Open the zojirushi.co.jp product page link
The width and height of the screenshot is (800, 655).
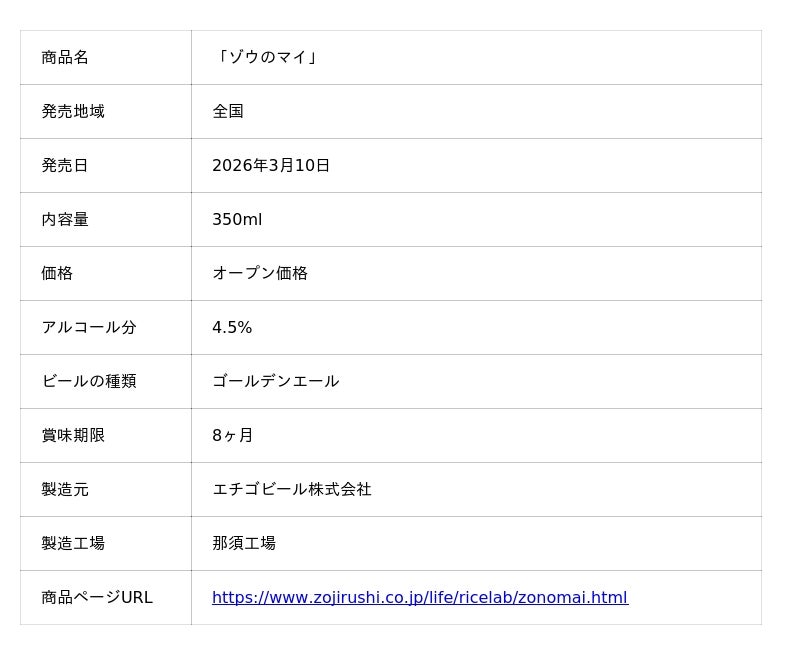(x=419, y=597)
